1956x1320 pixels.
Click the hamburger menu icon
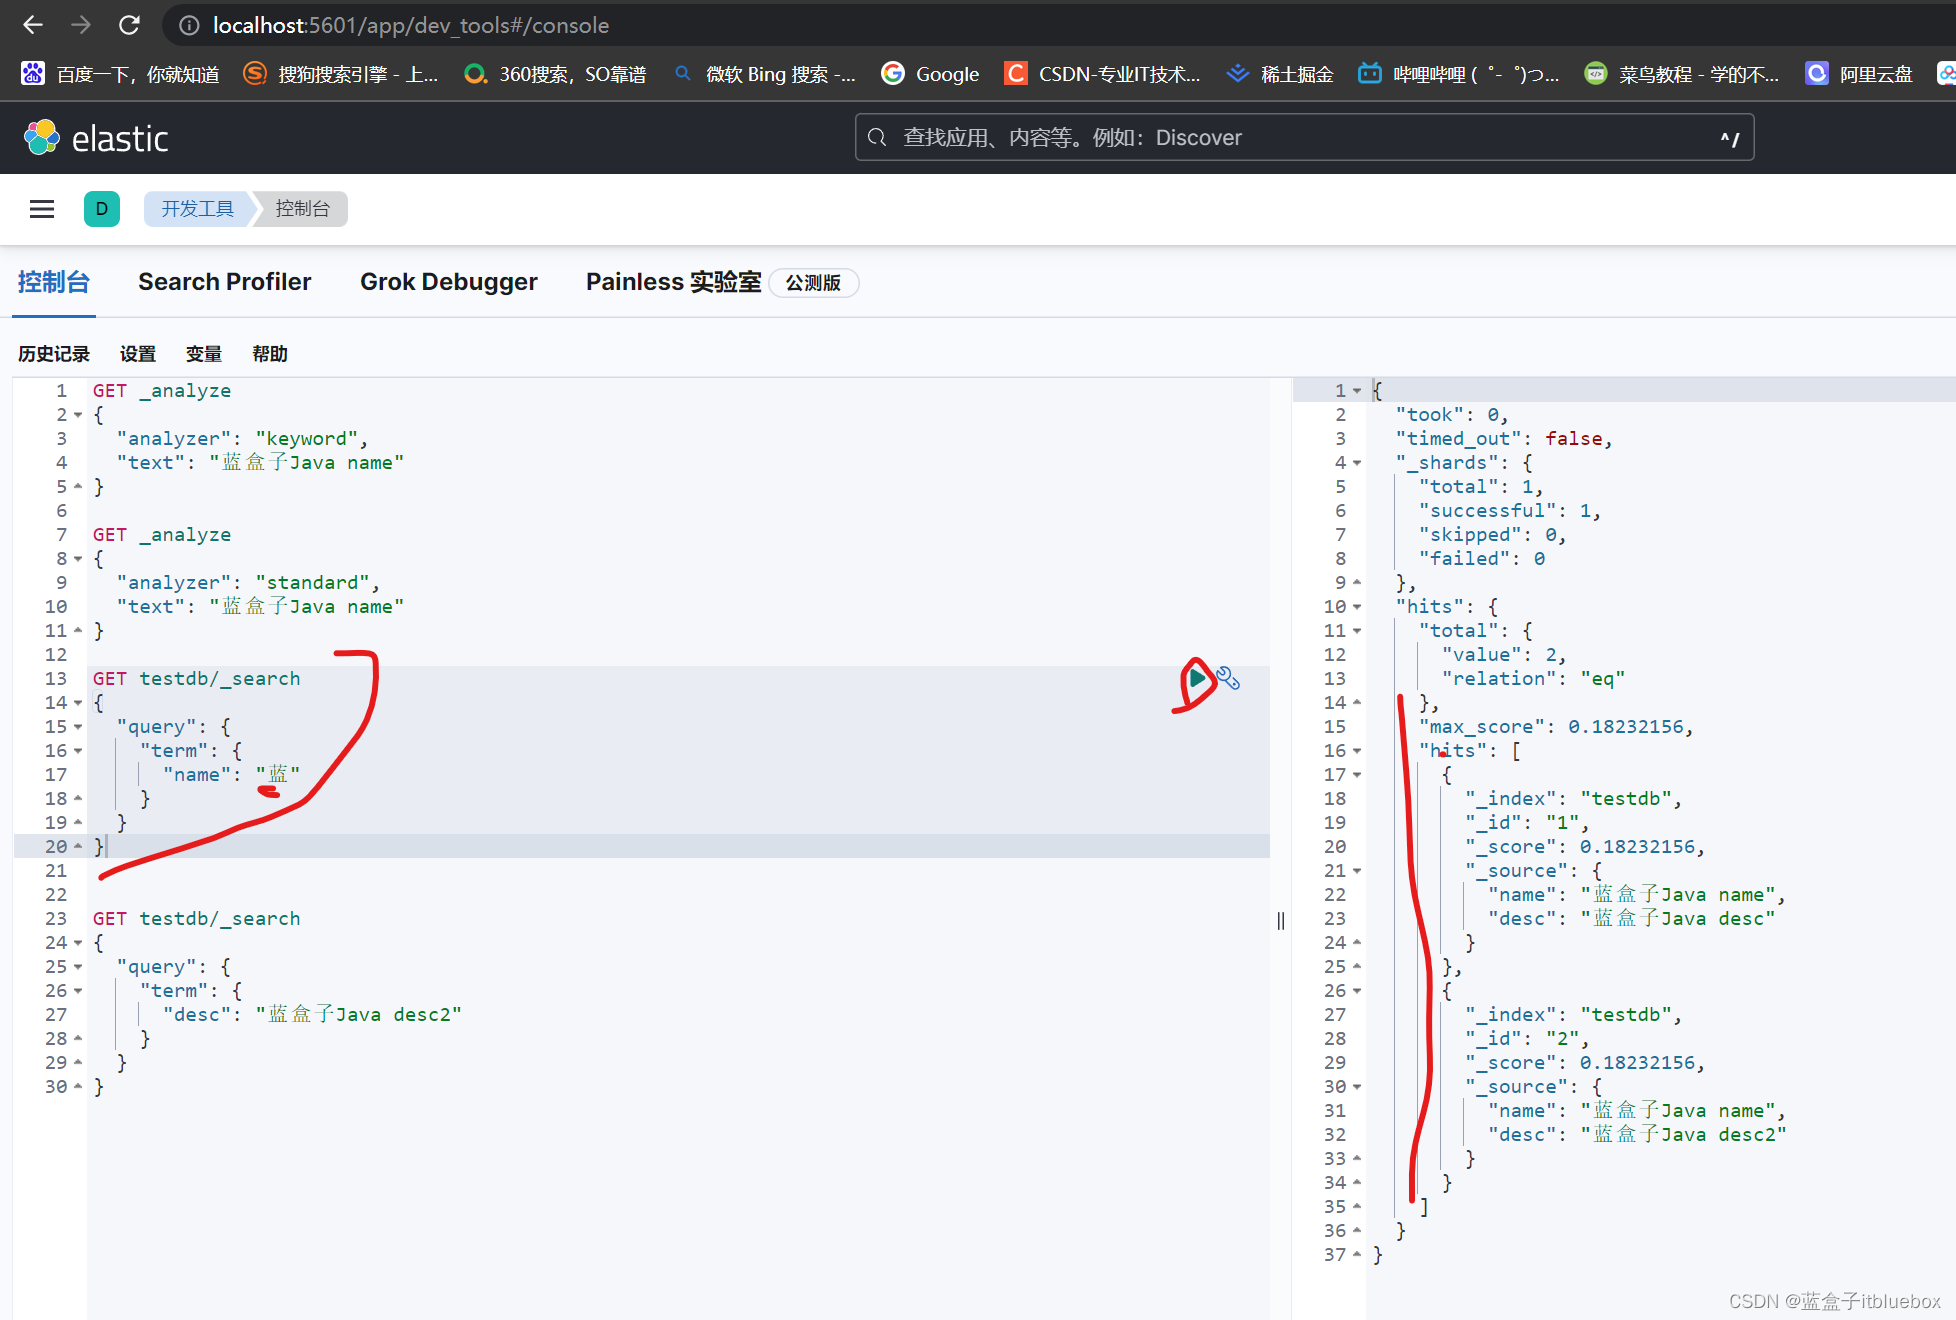pyautogui.click(x=40, y=208)
